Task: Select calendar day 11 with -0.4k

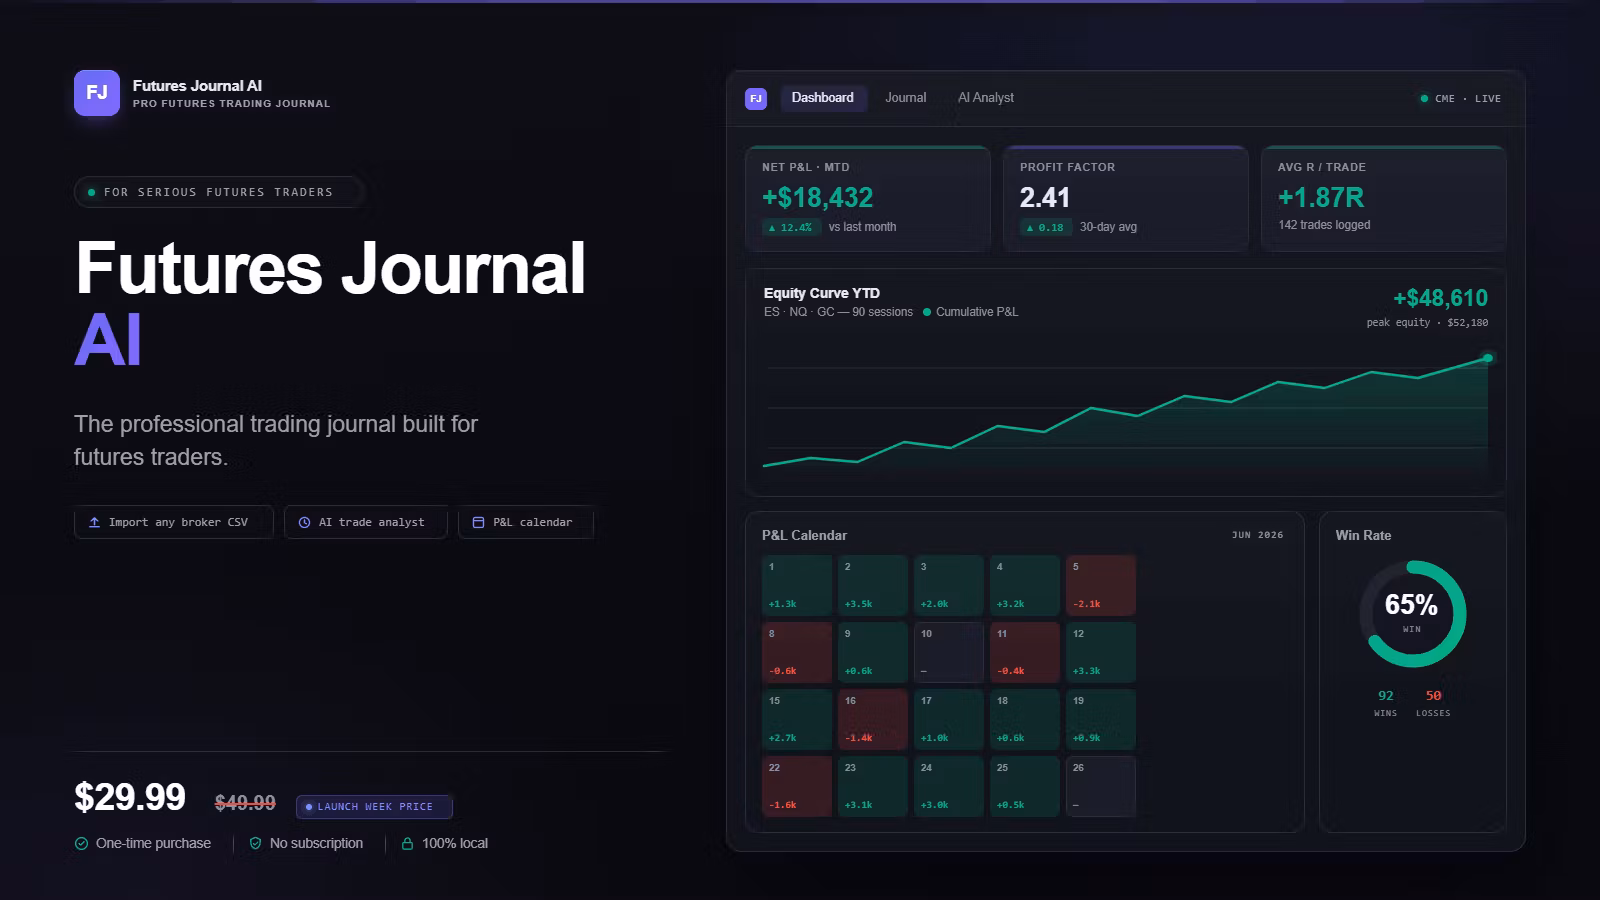Action: coord(1025,652)
